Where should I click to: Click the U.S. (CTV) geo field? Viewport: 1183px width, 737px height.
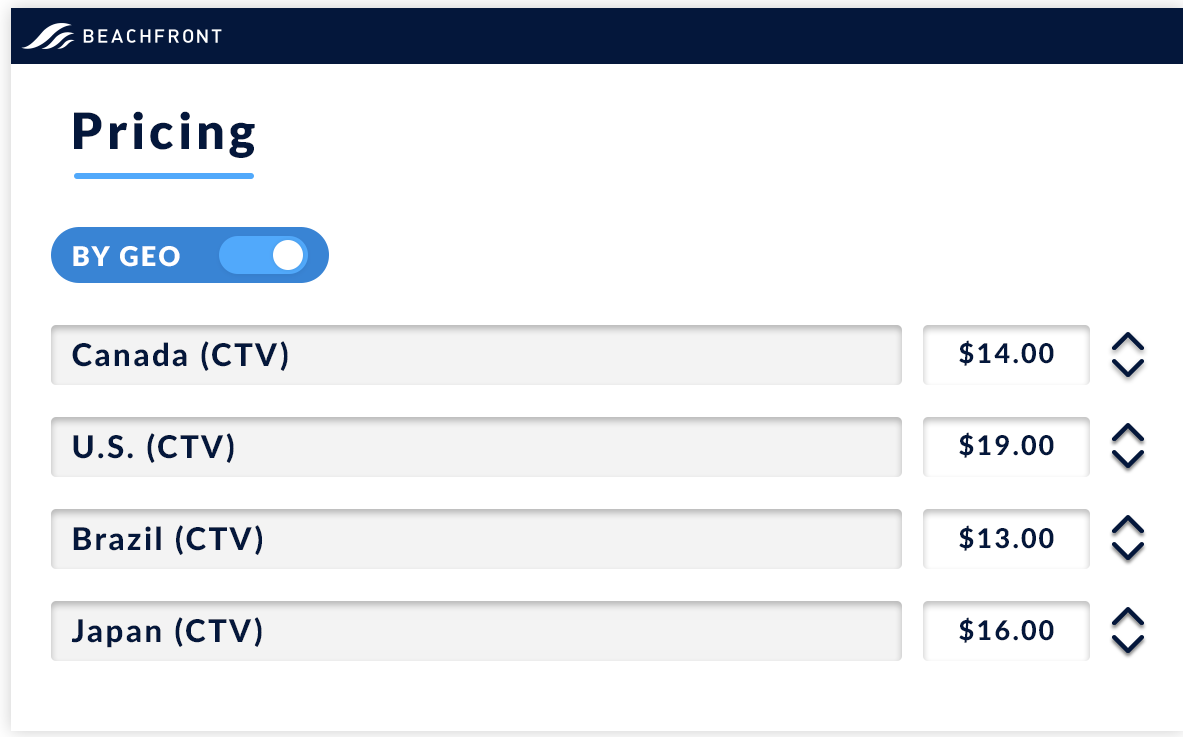coord(476,447)
